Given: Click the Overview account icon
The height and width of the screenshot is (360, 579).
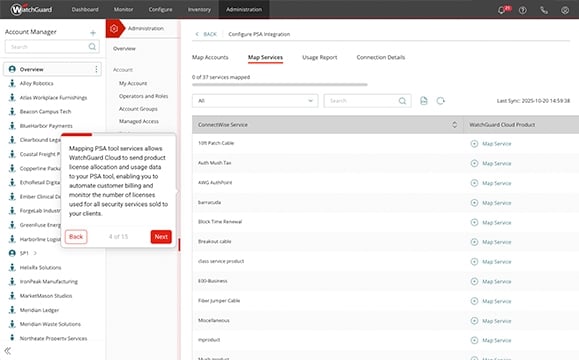Looking at the screenshot, I should [x=12, y=69].
